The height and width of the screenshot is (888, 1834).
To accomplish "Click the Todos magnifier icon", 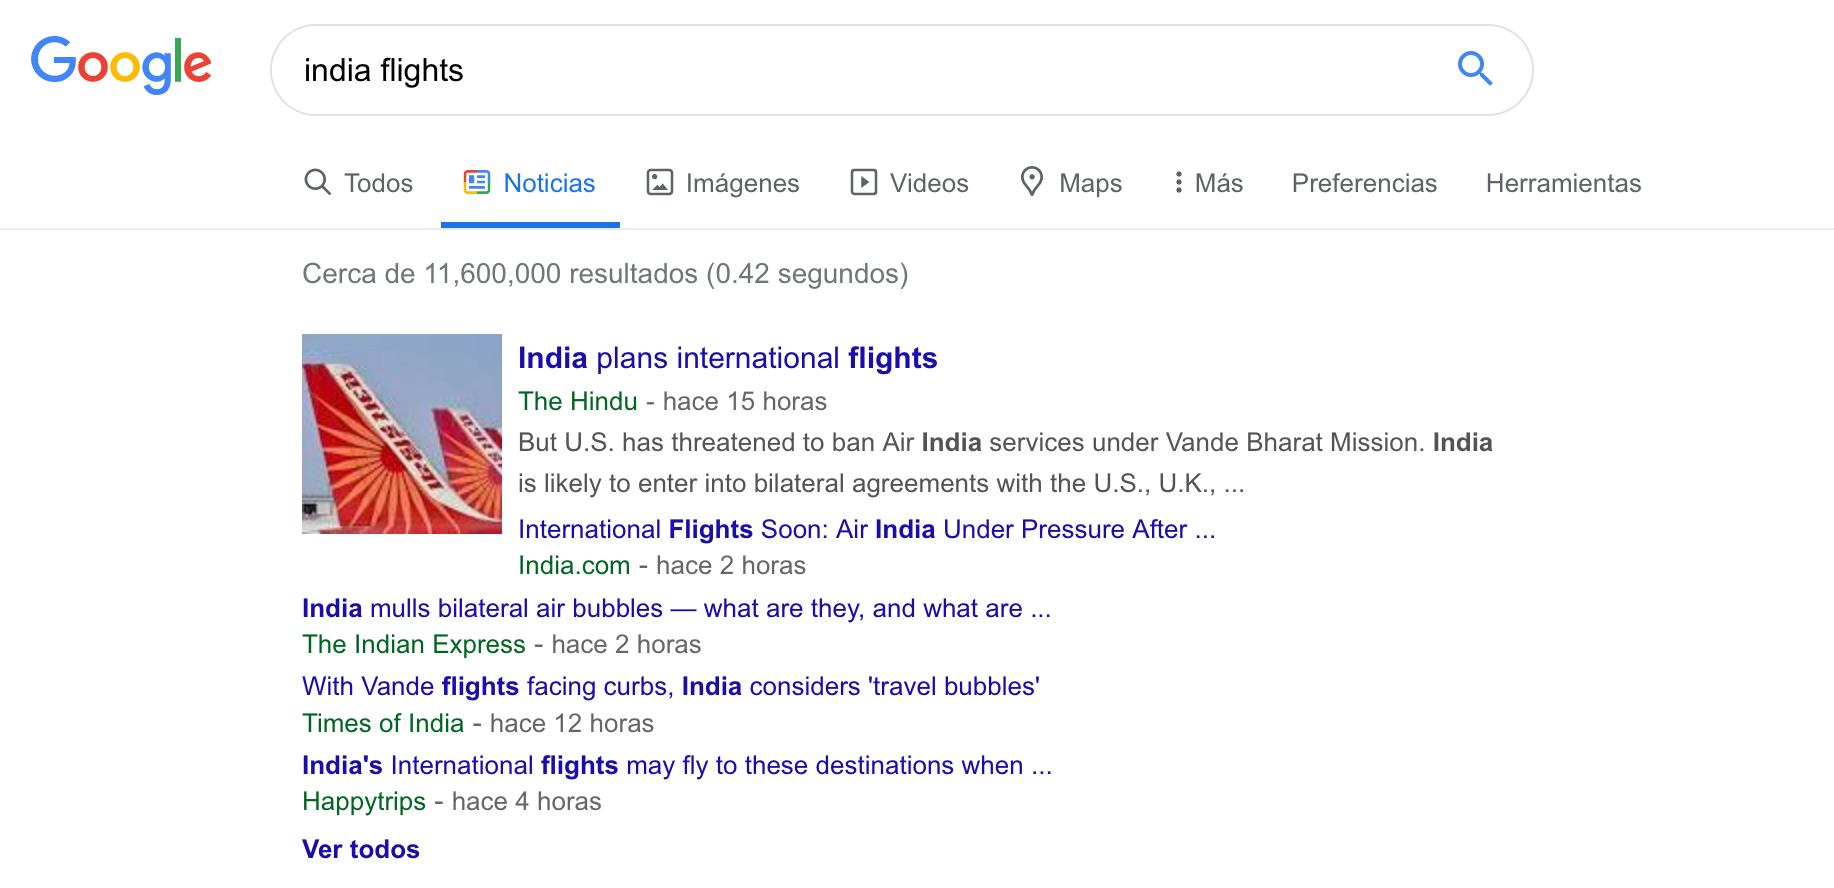I will 317,182.
